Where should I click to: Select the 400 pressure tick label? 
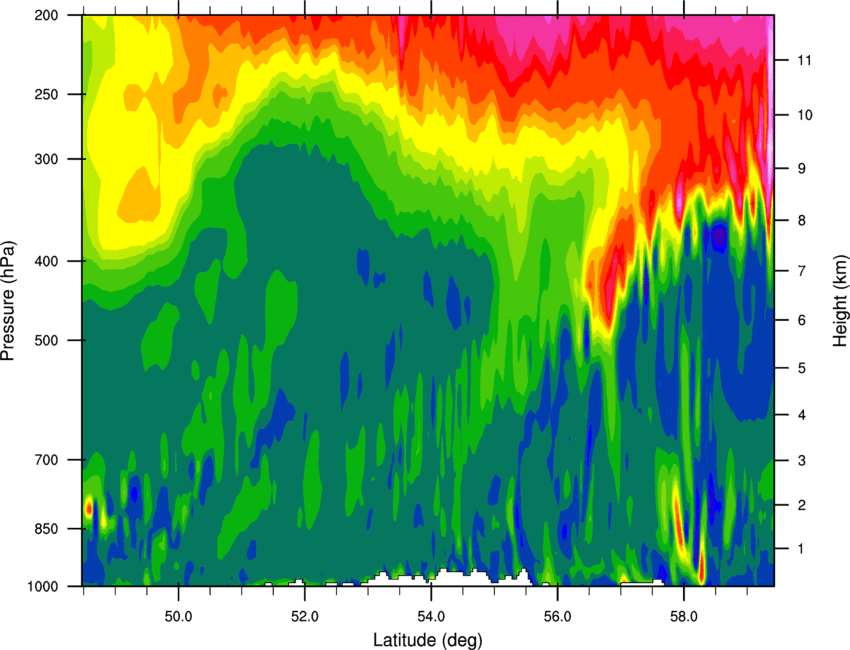47,261
